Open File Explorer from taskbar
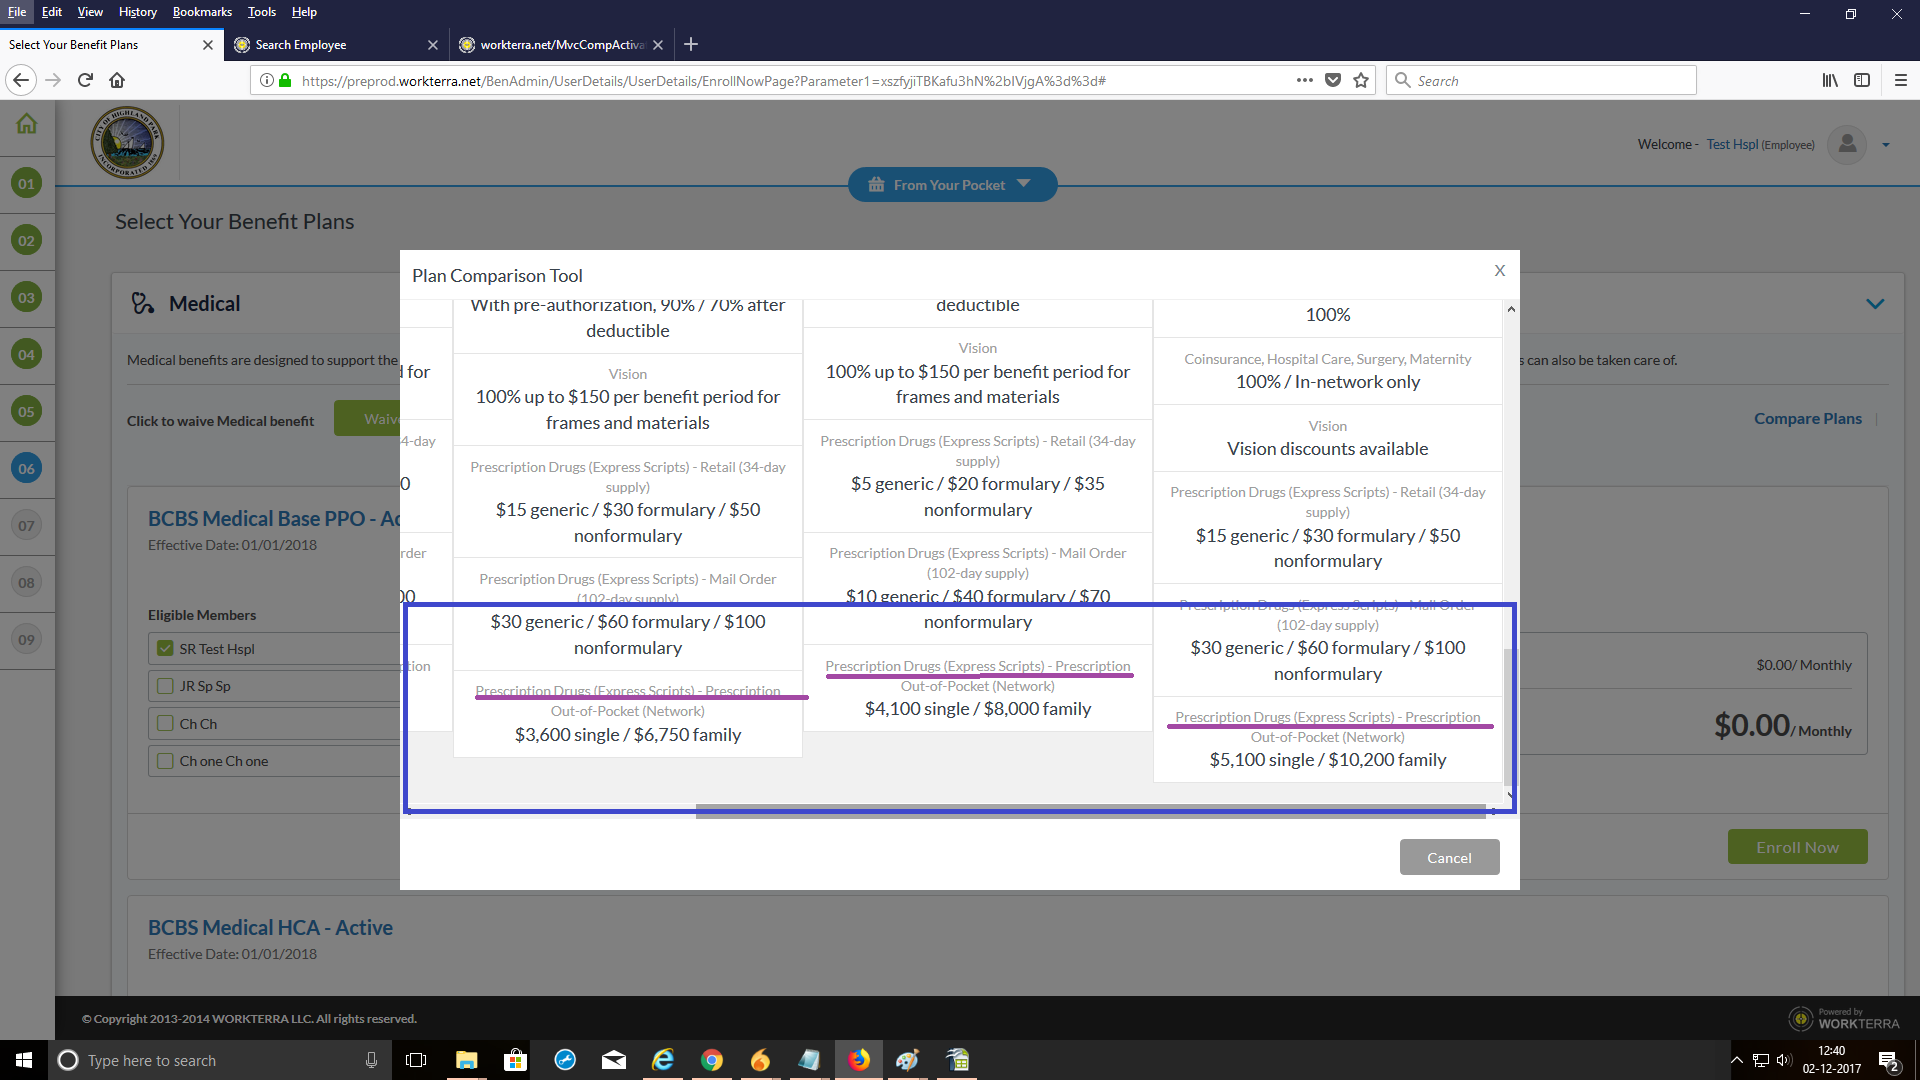Screen dimensions: 1920x1080 [x=467, y=1060]
